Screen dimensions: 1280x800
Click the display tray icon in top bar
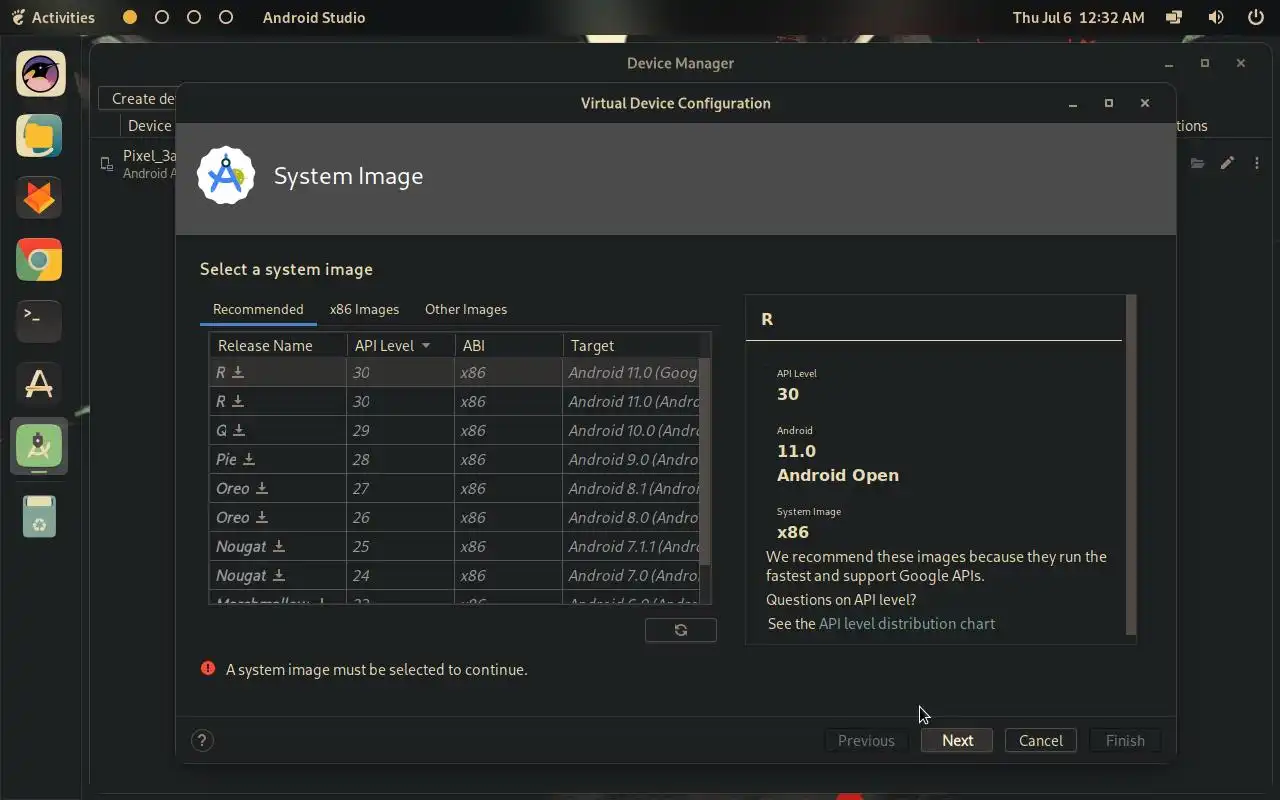(x=1174, y=17)
